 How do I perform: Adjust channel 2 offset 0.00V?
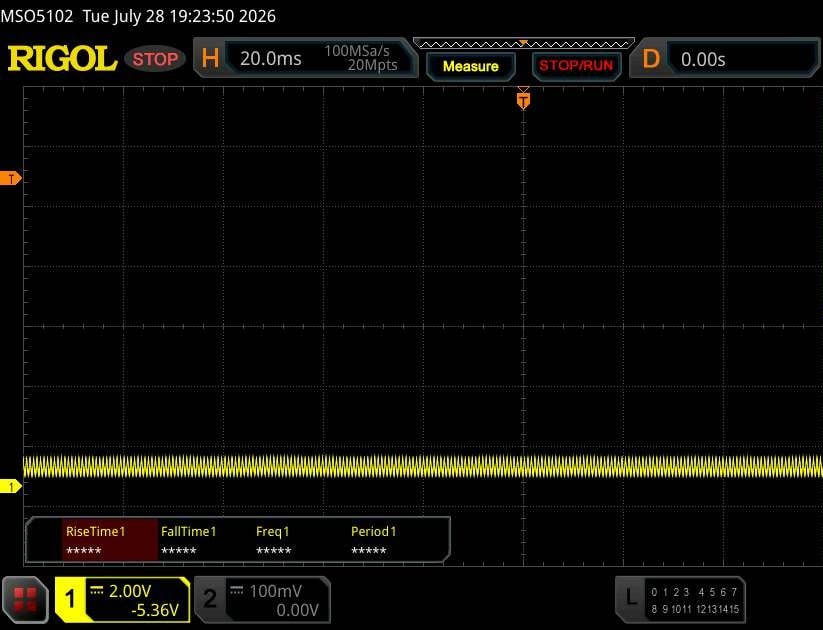coord(297,610)
